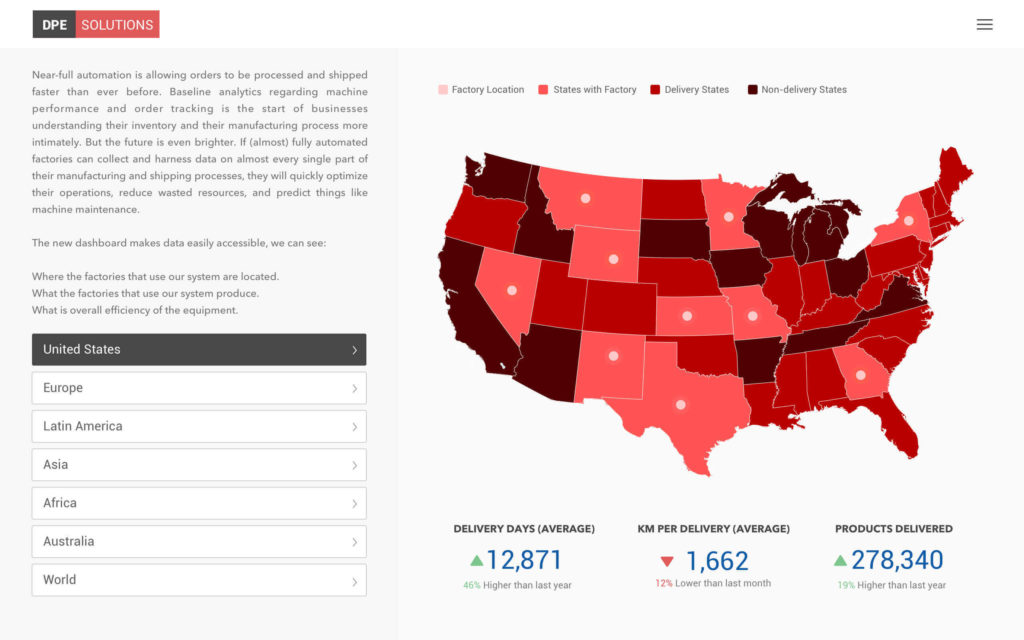Screen dimensions: 1024x640
Task: Expand the Africa chevron arrow
Action: 354,503
